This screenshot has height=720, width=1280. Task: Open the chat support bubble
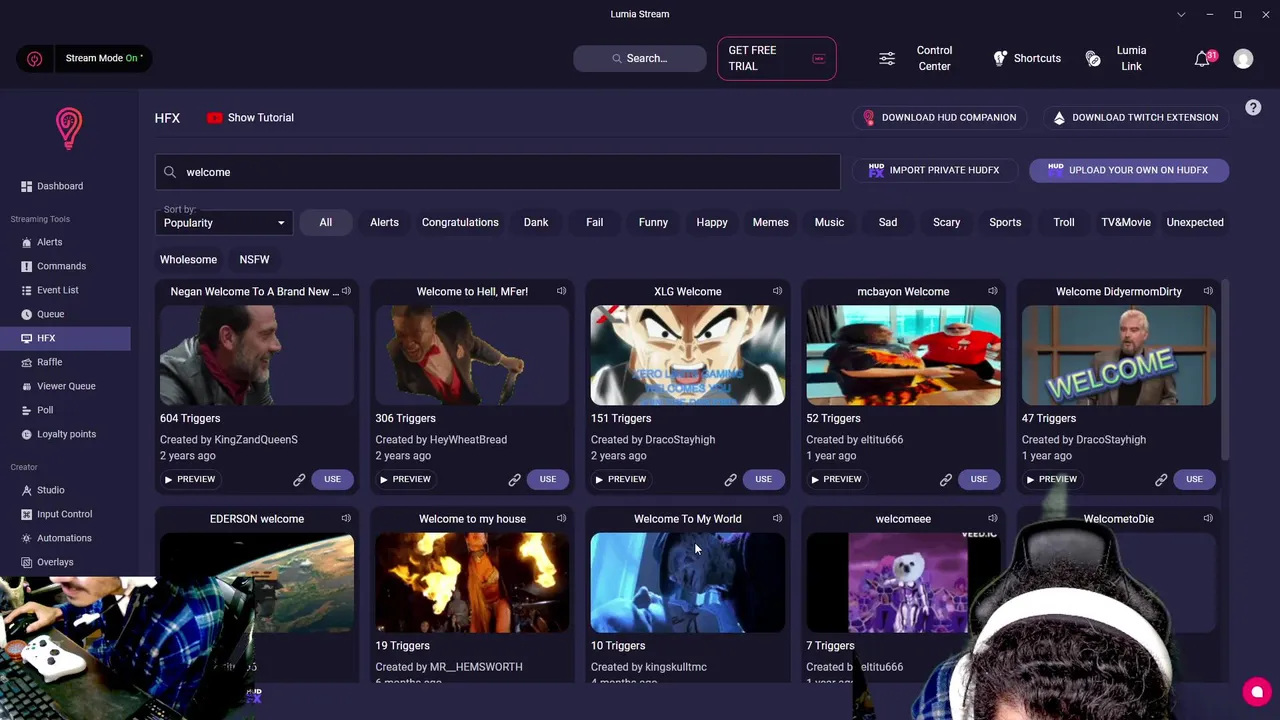pos(1257,692)
